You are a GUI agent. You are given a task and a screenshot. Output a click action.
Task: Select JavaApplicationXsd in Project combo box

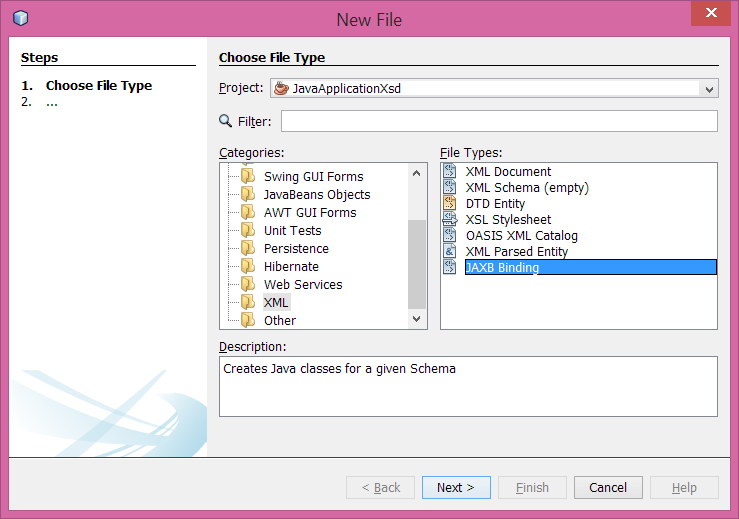tap(494, 88)
